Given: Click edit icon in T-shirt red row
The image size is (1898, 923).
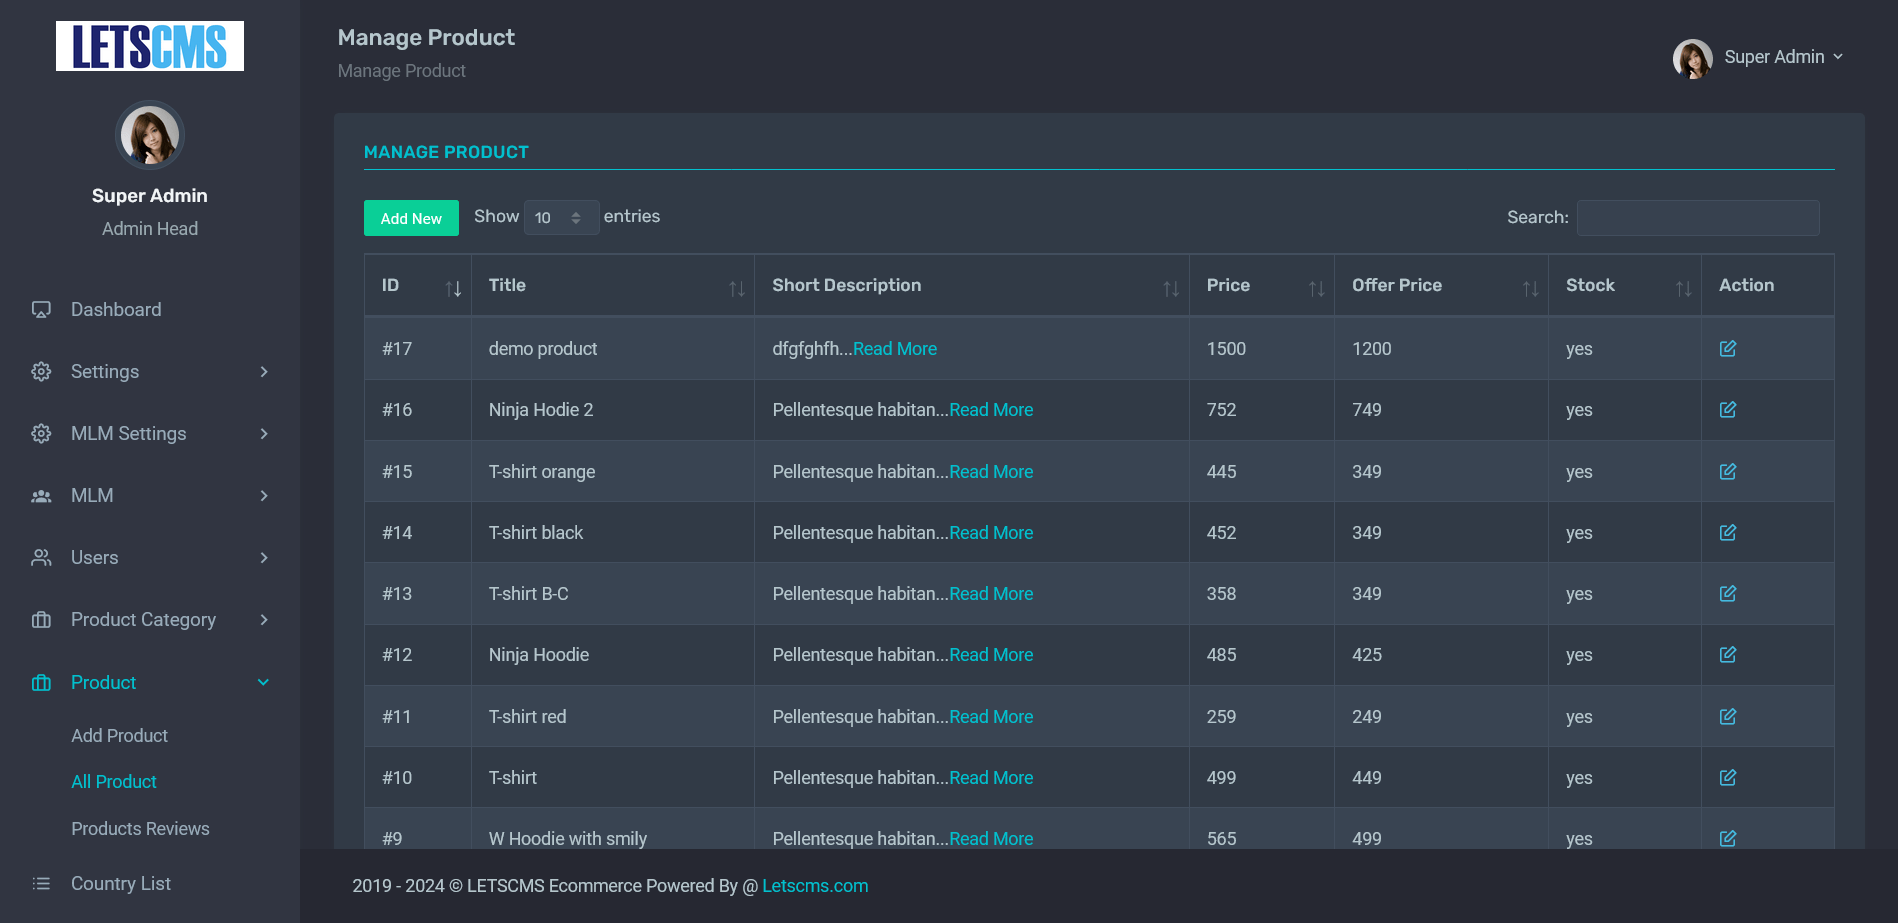Looking at the screenshot, I should (x=1727, y=716).
